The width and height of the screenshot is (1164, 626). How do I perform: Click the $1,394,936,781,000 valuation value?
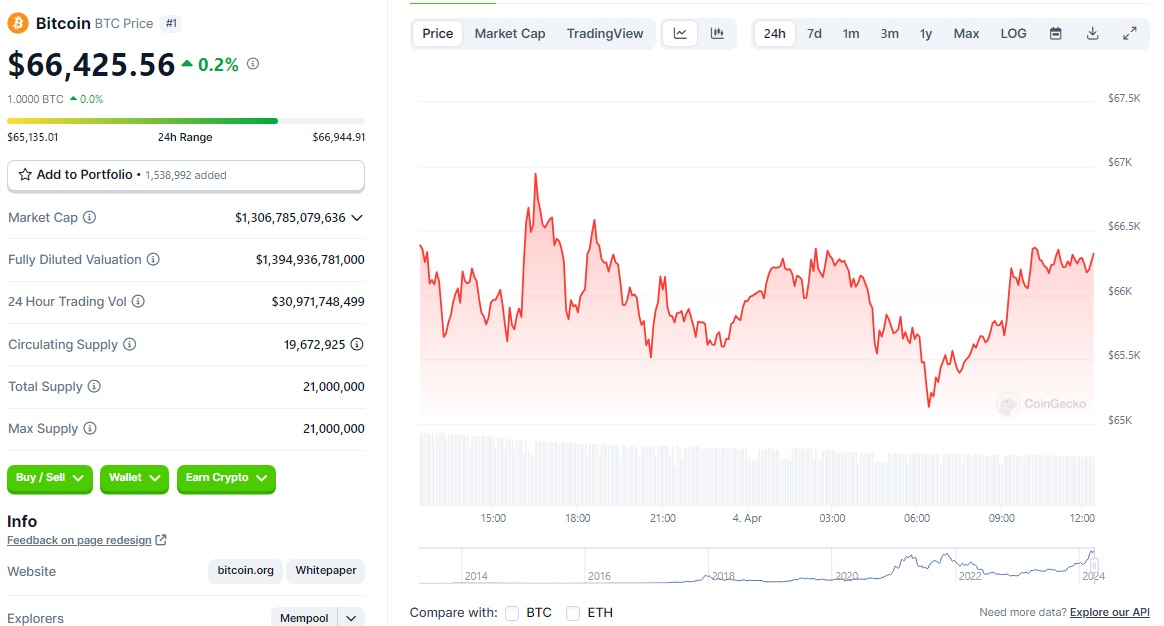[x=310, y=259]
